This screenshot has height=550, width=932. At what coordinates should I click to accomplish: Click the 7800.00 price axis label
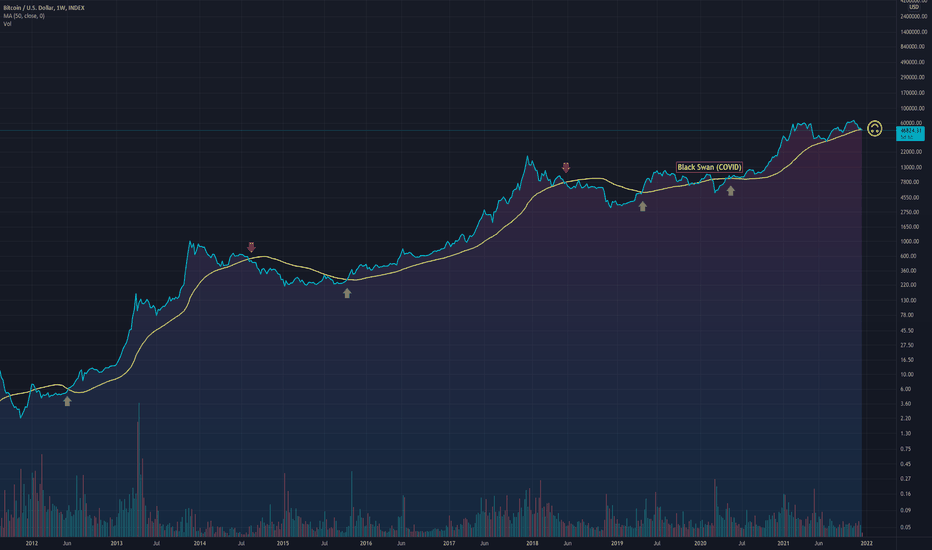(x=910, y=183)
